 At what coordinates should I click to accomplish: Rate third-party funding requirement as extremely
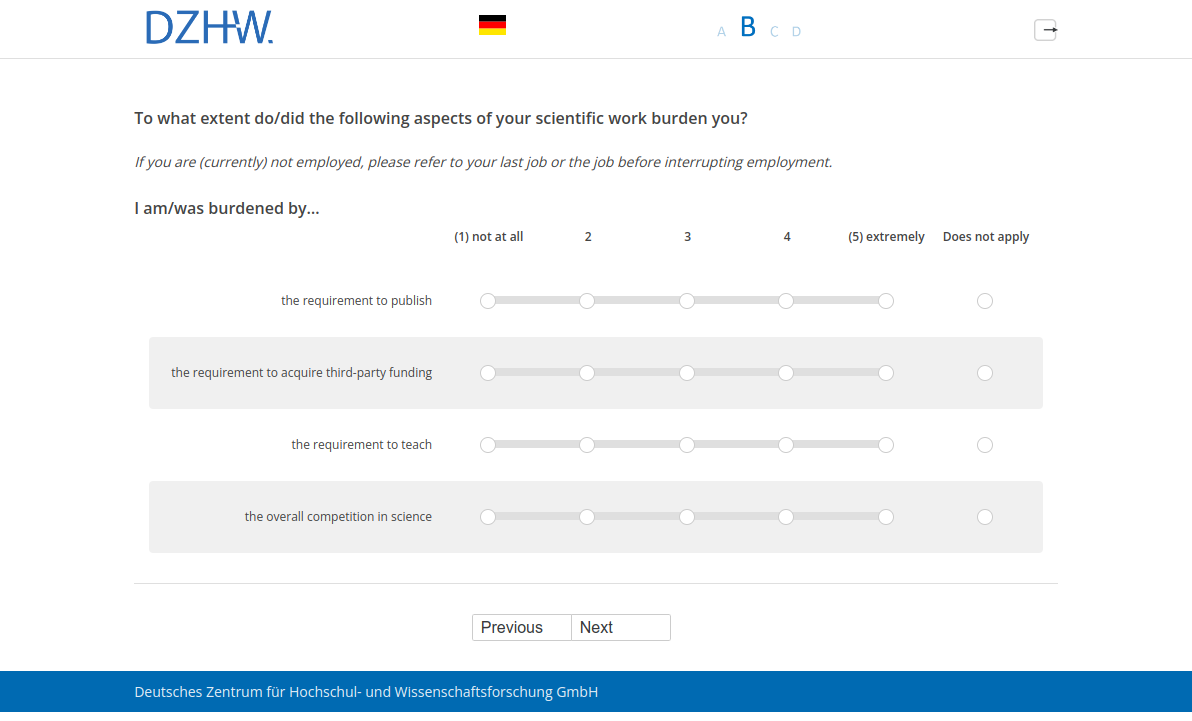click(x=886, y=373)
